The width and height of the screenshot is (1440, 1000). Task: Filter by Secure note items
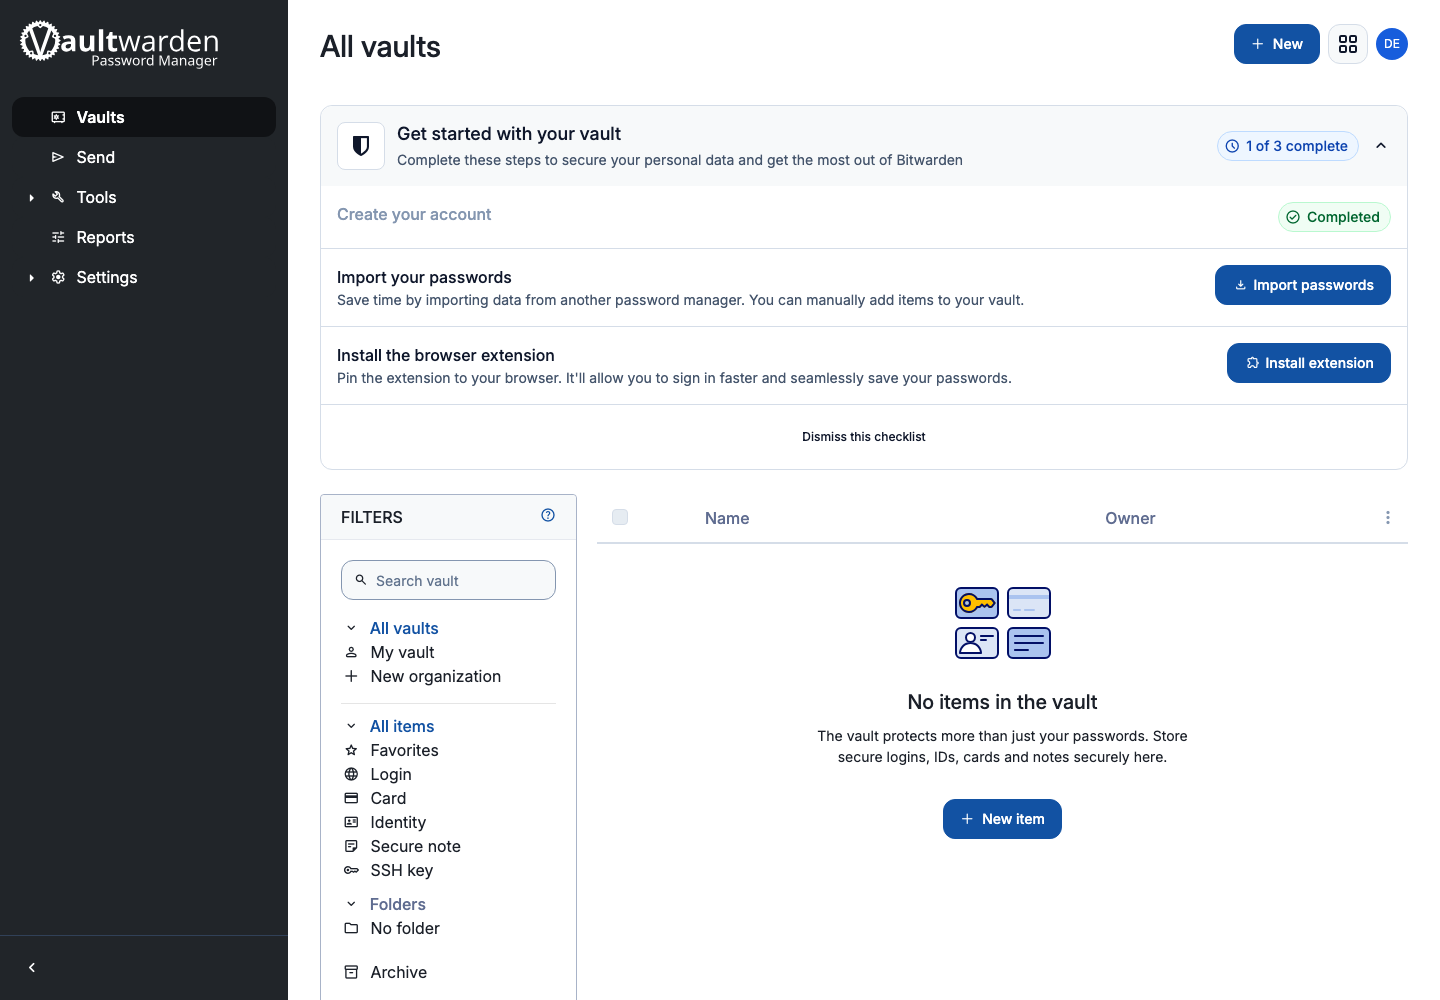coord(416,846)
